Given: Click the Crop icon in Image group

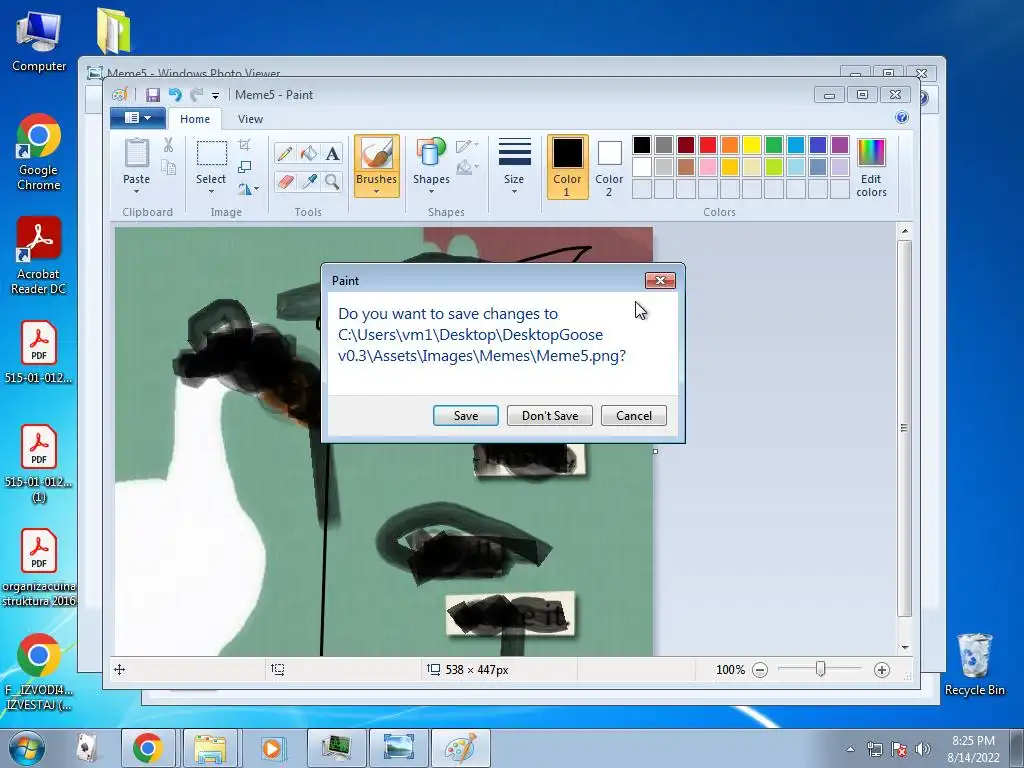Looking at the screenshot, I should [x=244, y=145].
